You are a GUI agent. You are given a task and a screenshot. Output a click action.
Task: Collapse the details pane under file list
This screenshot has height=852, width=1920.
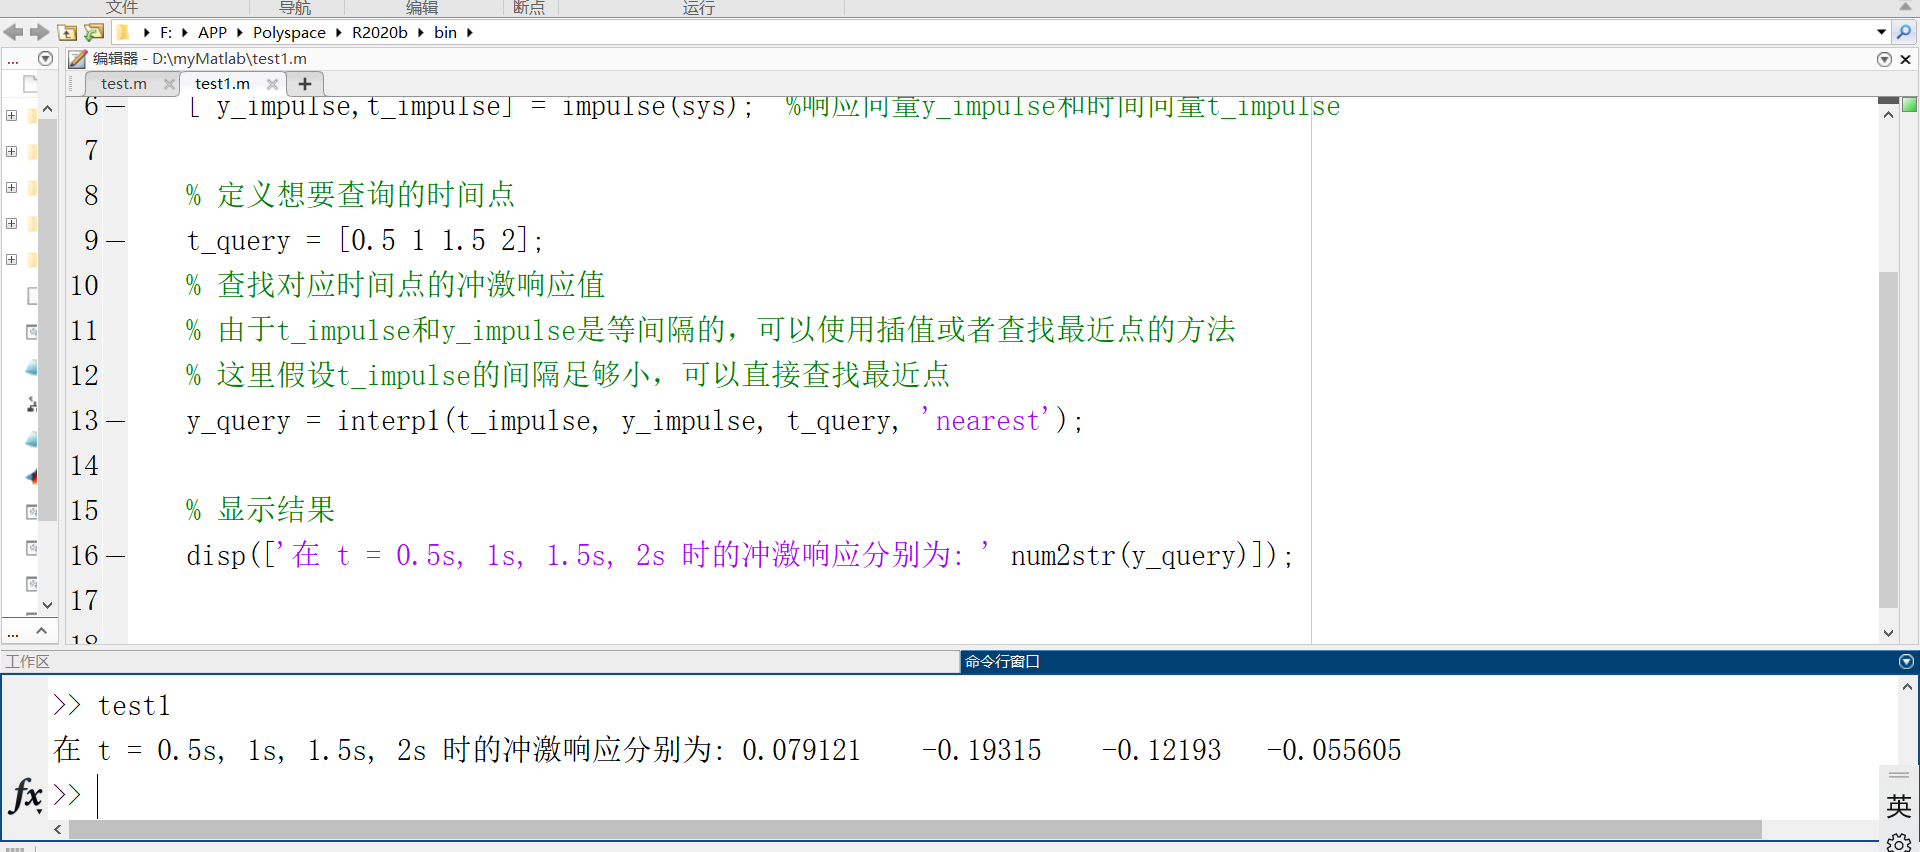coord(41,631)
